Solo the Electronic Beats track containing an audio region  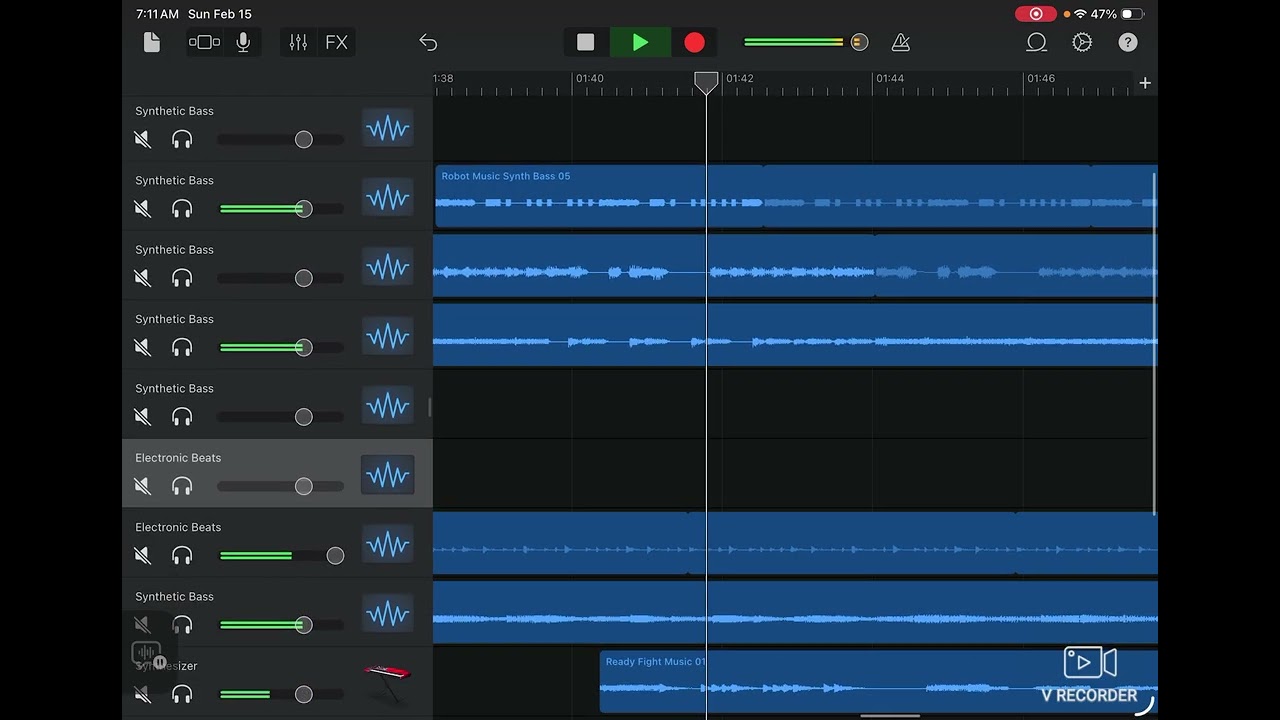[x=182, y=555]
